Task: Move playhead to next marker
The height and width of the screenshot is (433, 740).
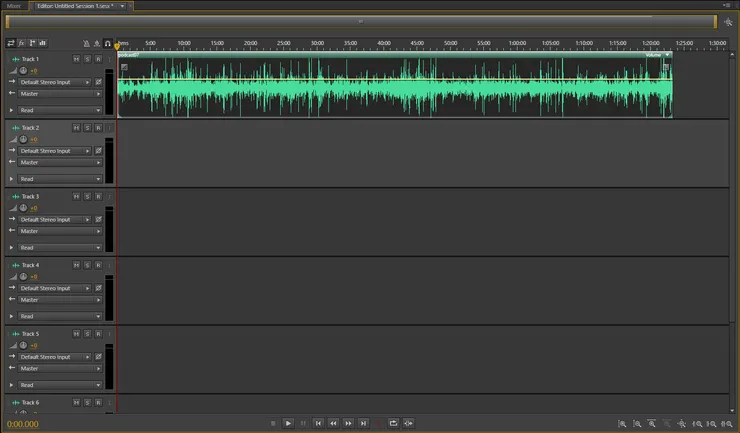Action: pyautogui.click(x=363, y=424)
